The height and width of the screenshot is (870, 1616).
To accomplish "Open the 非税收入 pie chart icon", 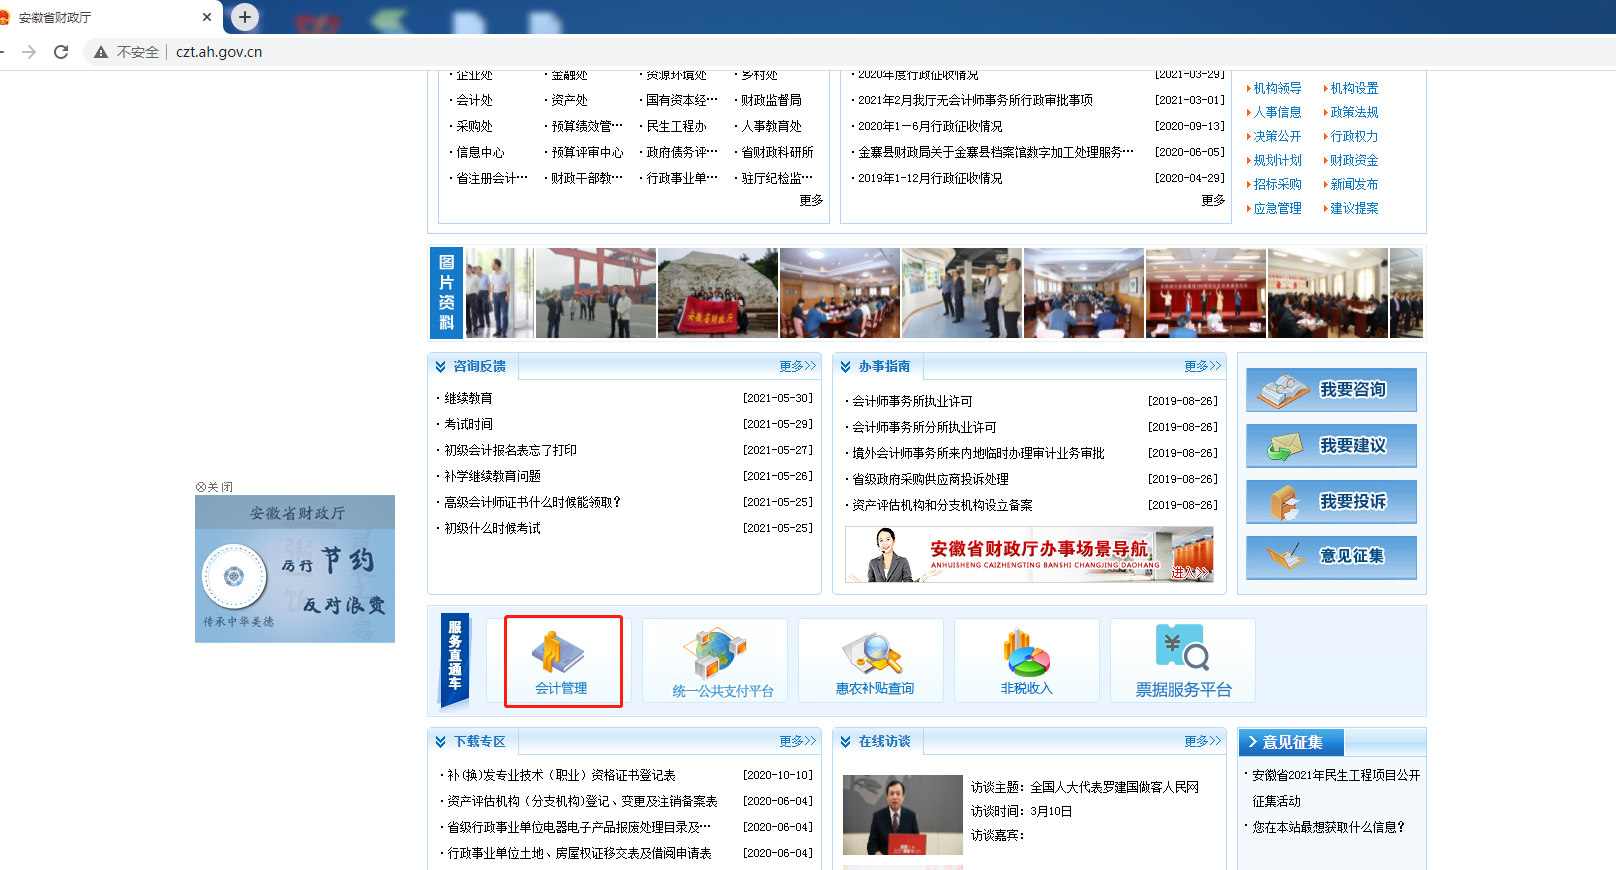I will click(1026, 654).
